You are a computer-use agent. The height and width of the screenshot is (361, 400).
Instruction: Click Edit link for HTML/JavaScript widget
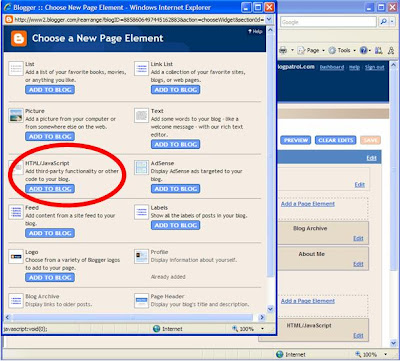click(x=358, y=335)
